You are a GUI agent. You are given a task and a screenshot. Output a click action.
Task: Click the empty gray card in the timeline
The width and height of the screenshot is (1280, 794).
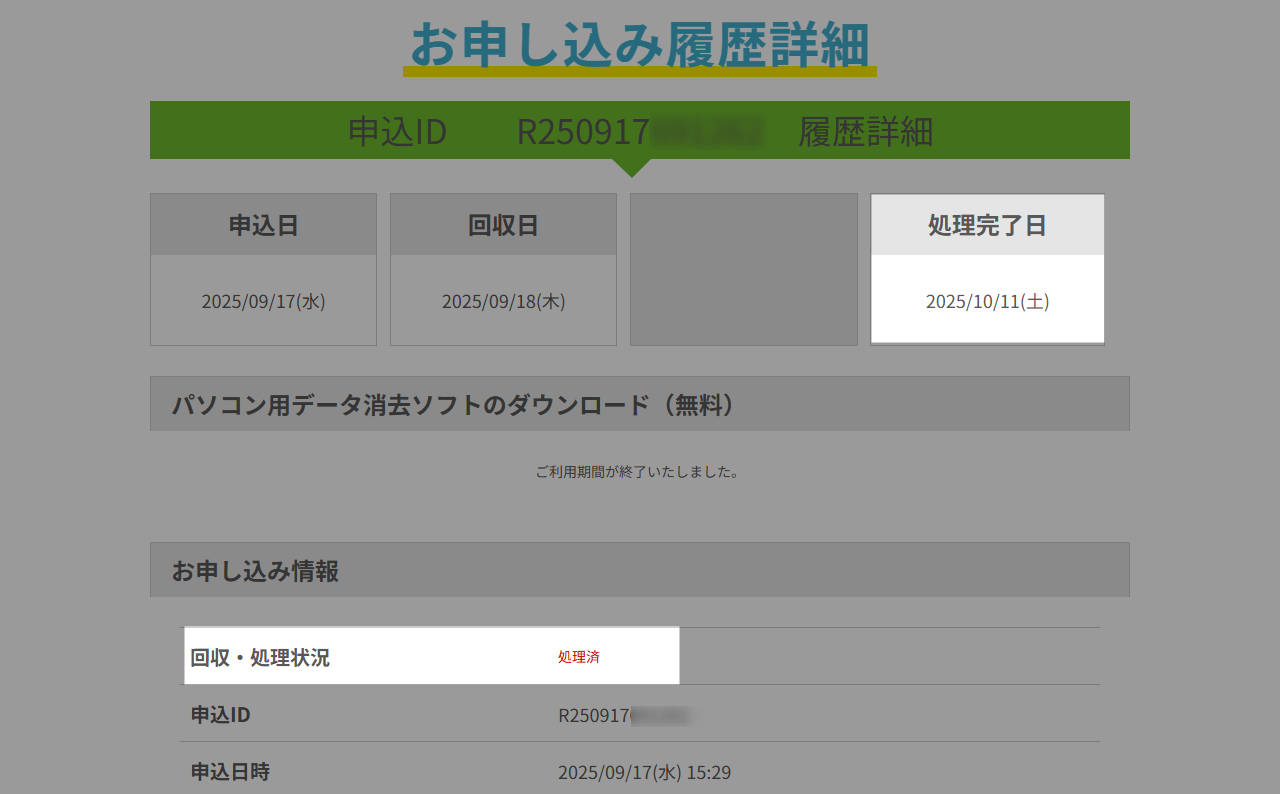(x=743, y=269)
